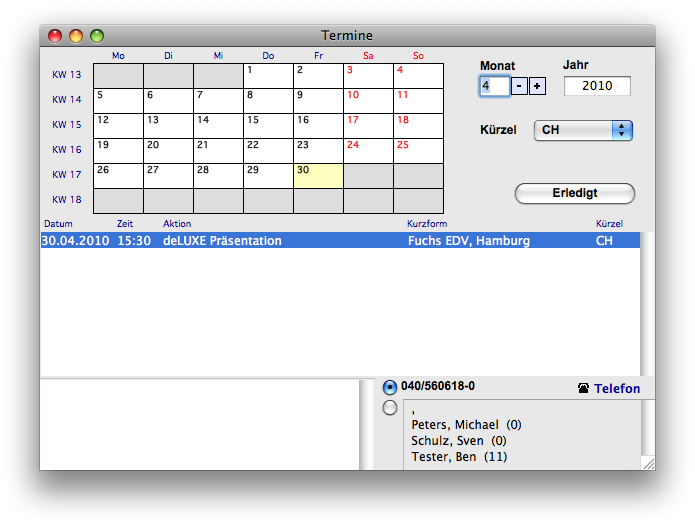Click the Monat input field
The image size is (695, 525).
pos(494,86)
